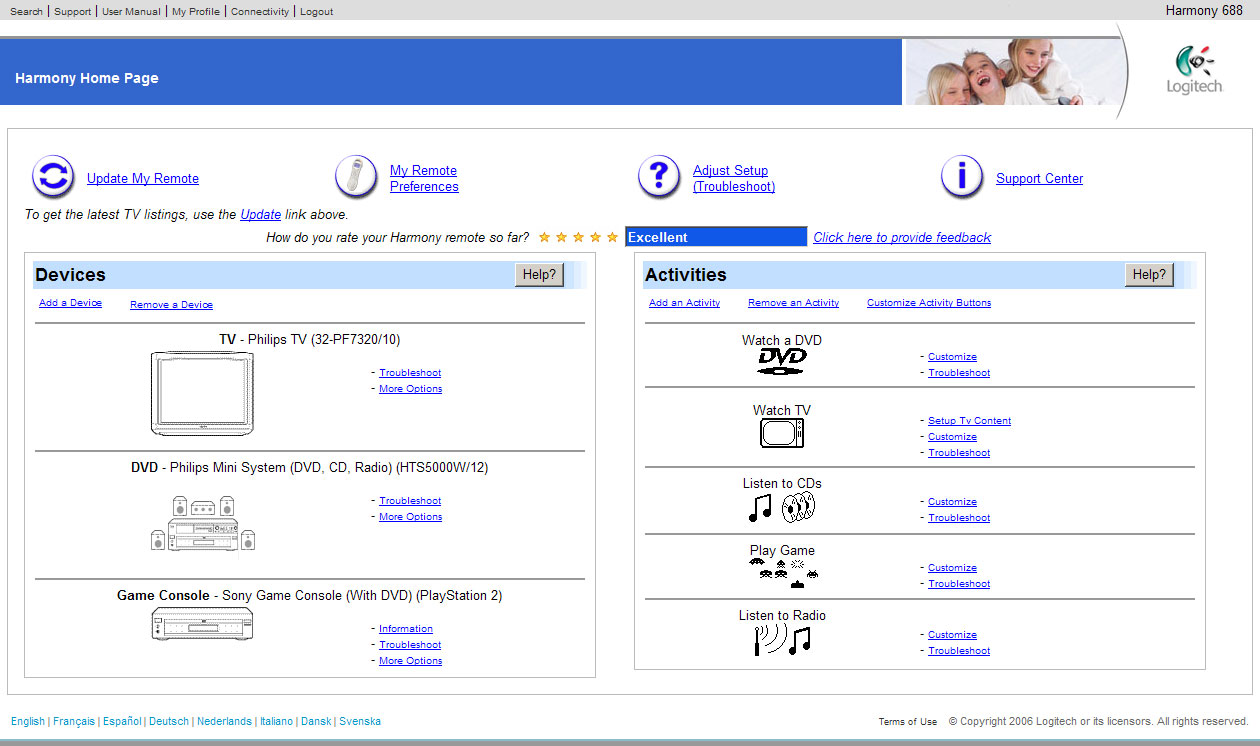This screenshot has height=746, width=1260.
Task: Click the Devices panel Help? button
Action: pos(540,275)
